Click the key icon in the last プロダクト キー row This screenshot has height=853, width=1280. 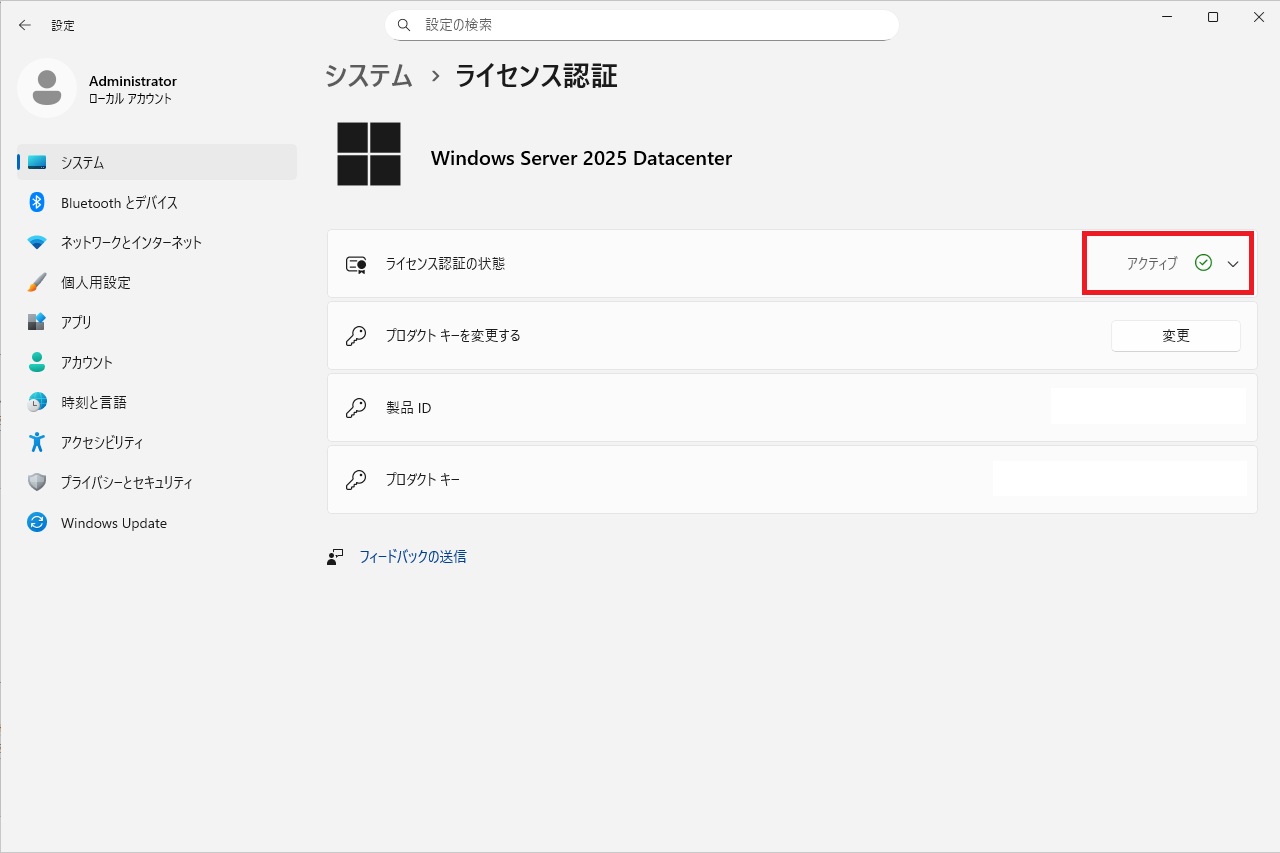(x=356, y=480)
